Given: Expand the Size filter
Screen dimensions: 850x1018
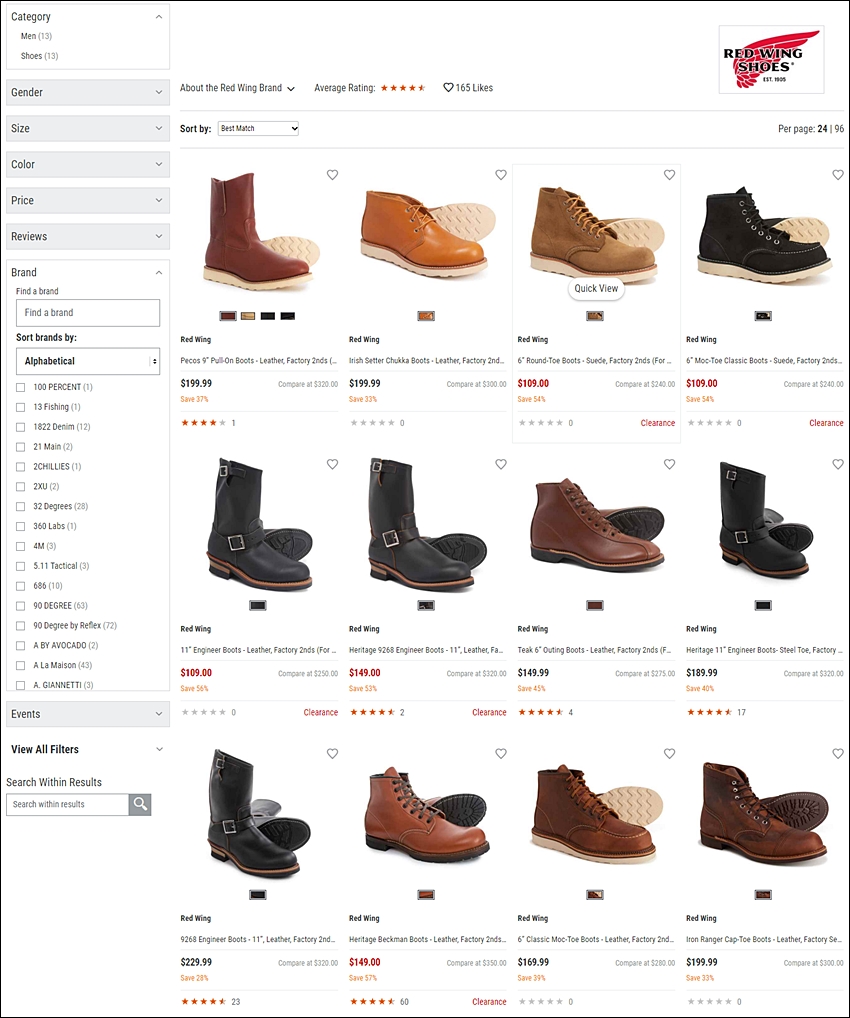Looking at the screenshot, I should coord(88,129).
